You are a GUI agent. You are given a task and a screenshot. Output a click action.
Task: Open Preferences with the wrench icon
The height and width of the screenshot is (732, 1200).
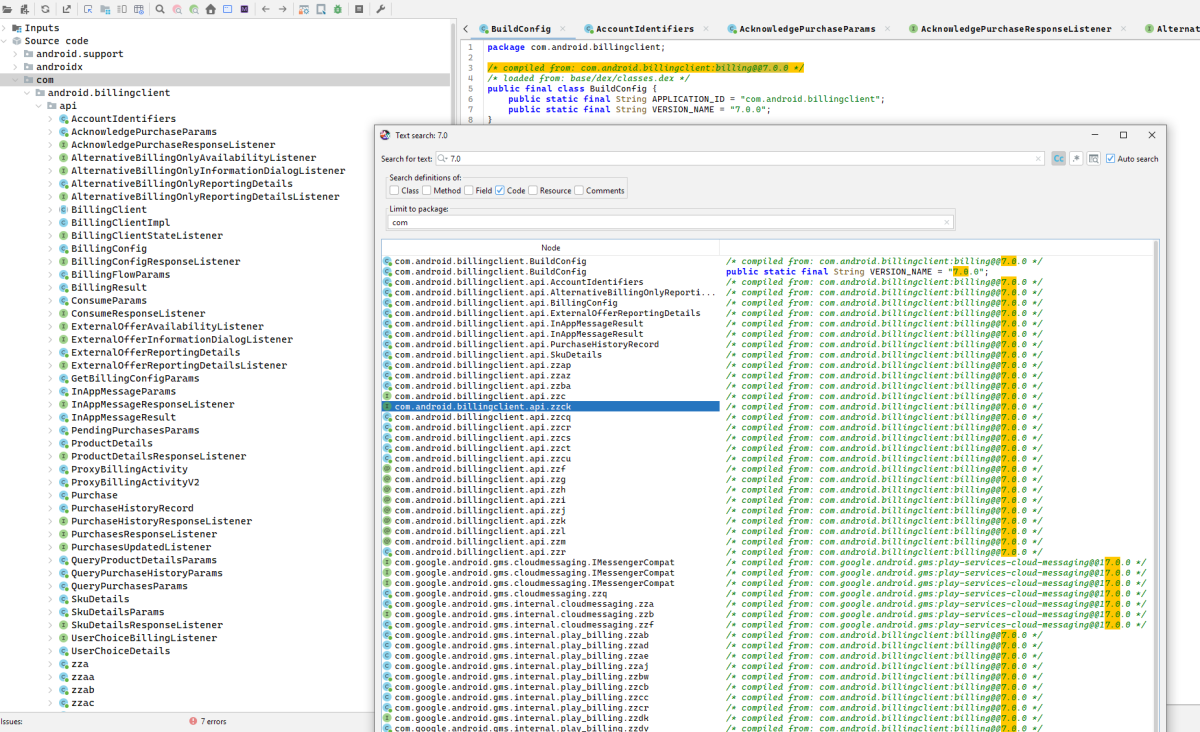(381, 9)
